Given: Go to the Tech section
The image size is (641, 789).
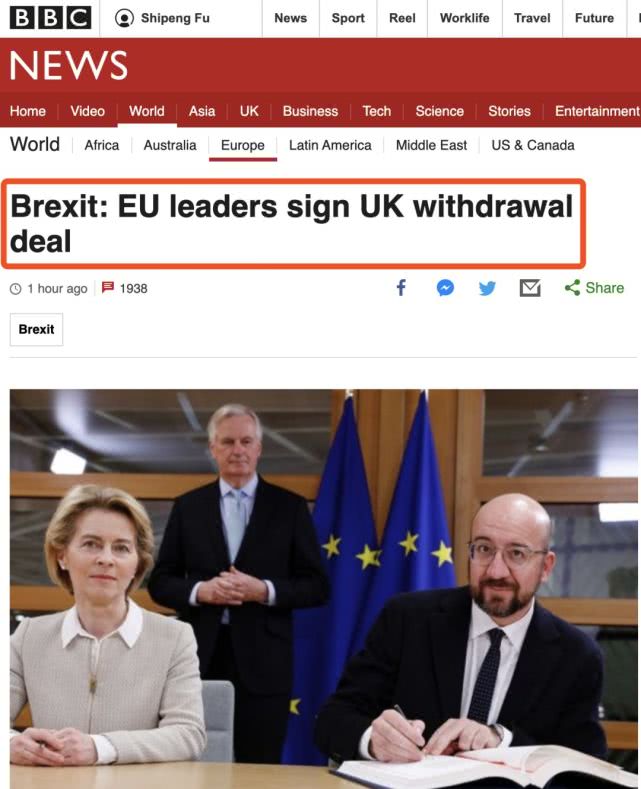Looking at the screenshot, I should [376, 111].
